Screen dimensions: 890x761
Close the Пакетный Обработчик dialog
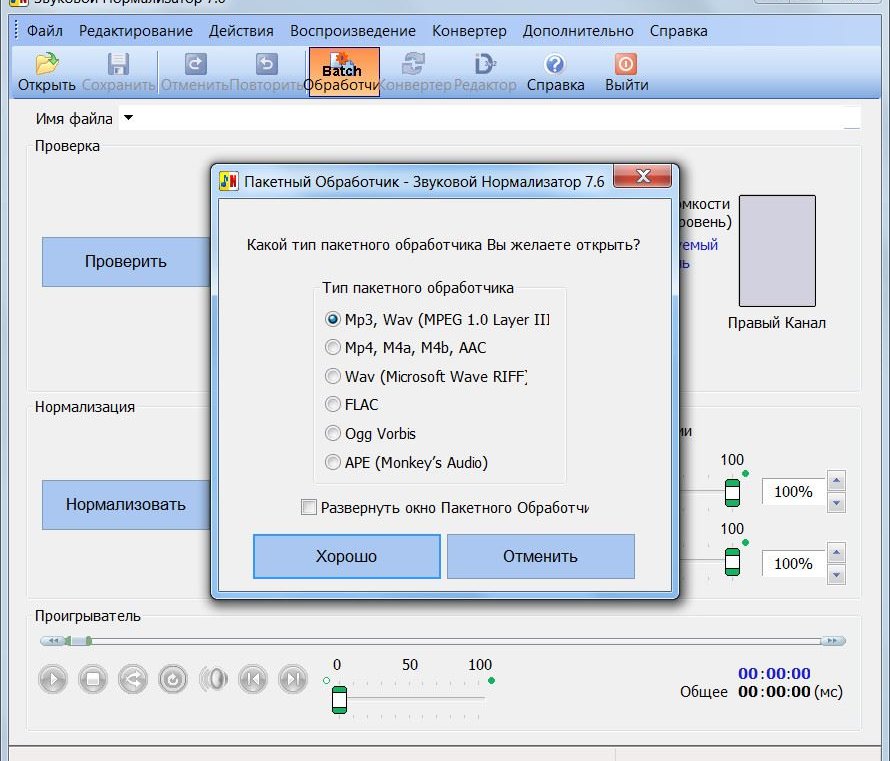pos(643,175)
